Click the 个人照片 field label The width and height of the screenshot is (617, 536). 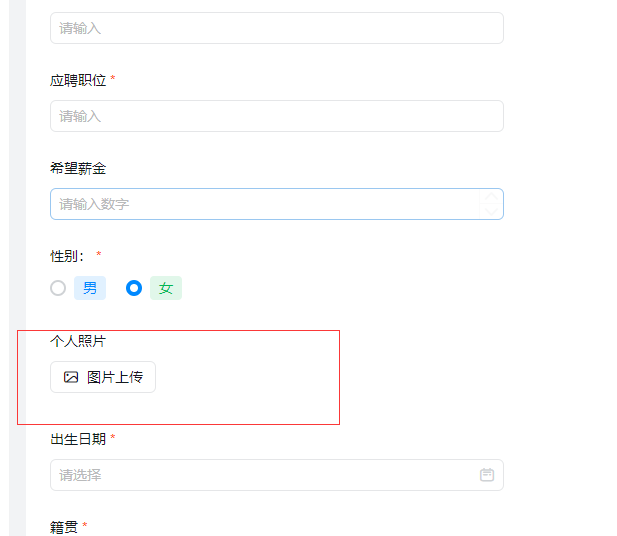pos(78,341)
